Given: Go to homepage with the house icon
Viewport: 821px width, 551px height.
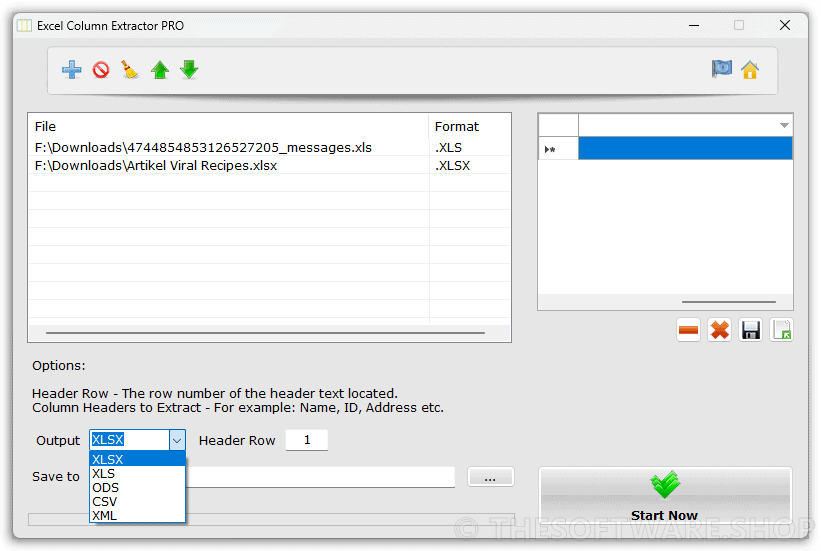Looking at the screenshot, I should point(750,70).
